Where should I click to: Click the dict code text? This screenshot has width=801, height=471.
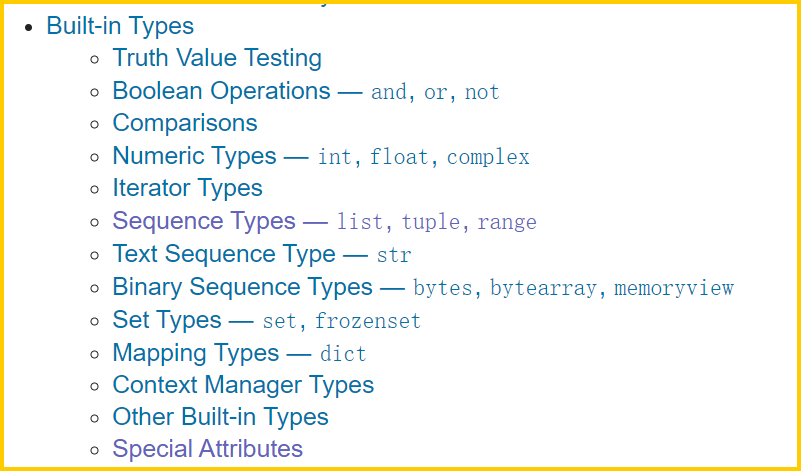click(x=343, y=354)
